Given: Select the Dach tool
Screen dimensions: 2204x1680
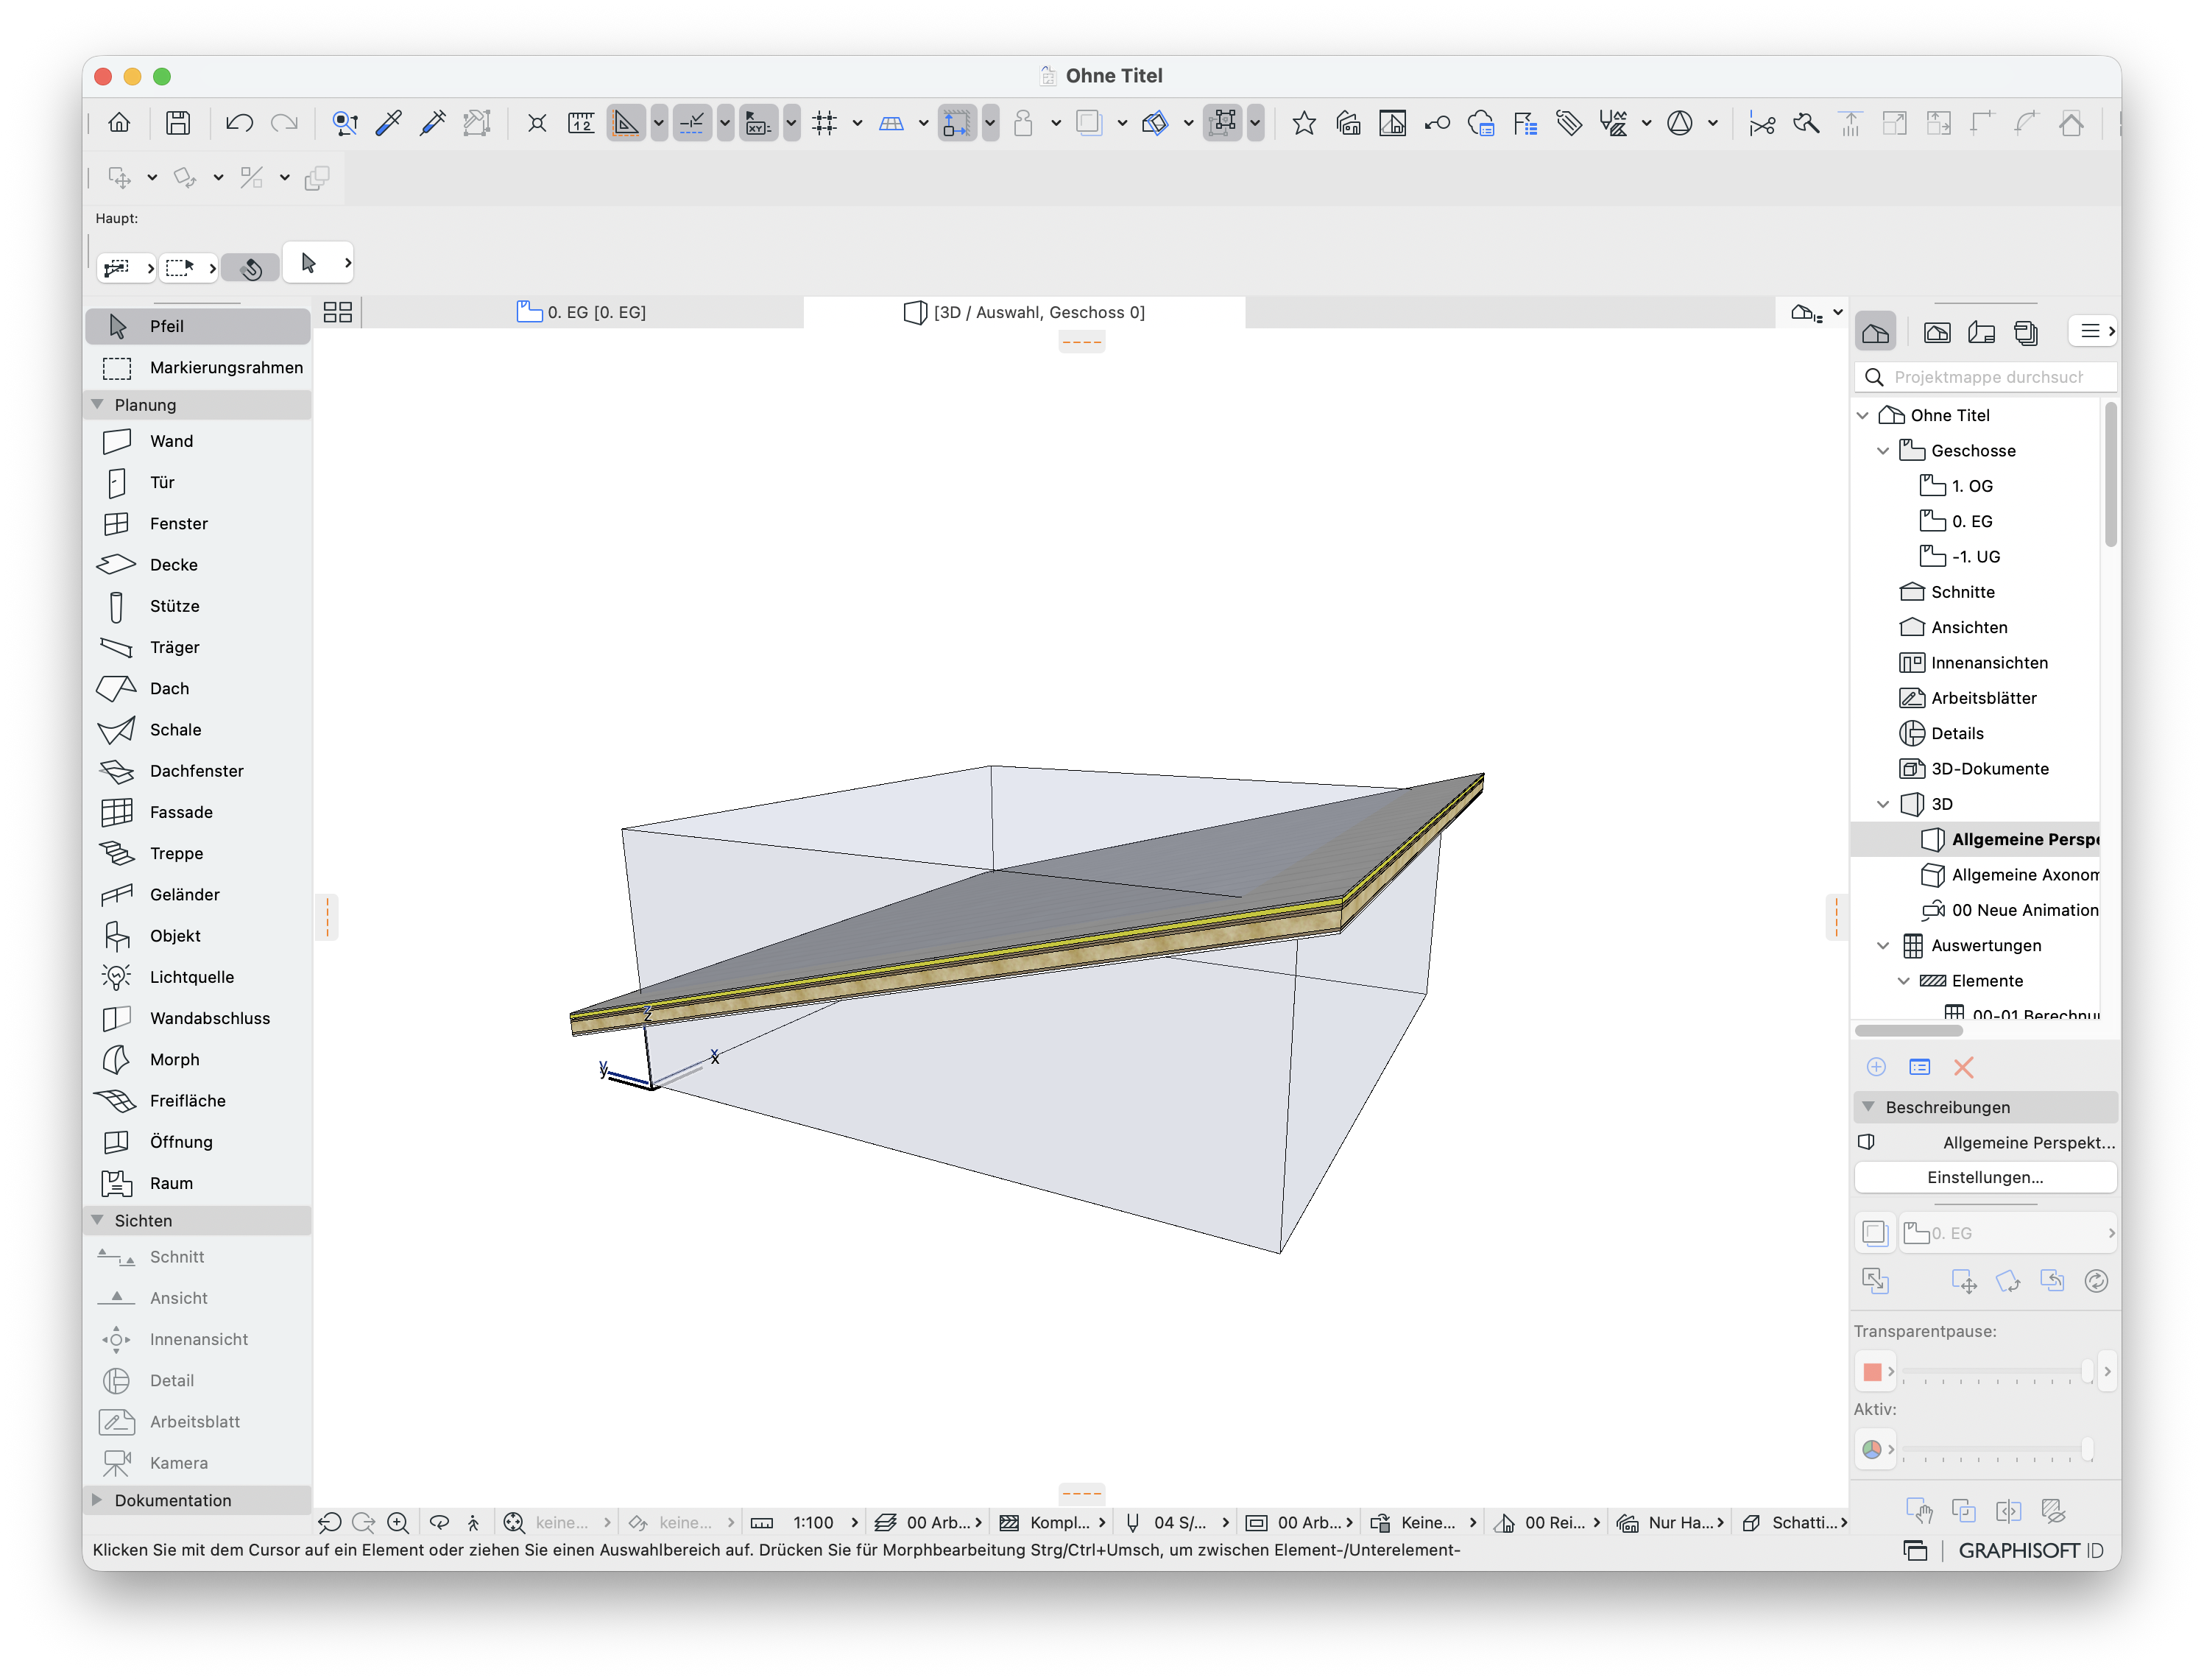Looking at the screenshot, I should pos(198,688).
